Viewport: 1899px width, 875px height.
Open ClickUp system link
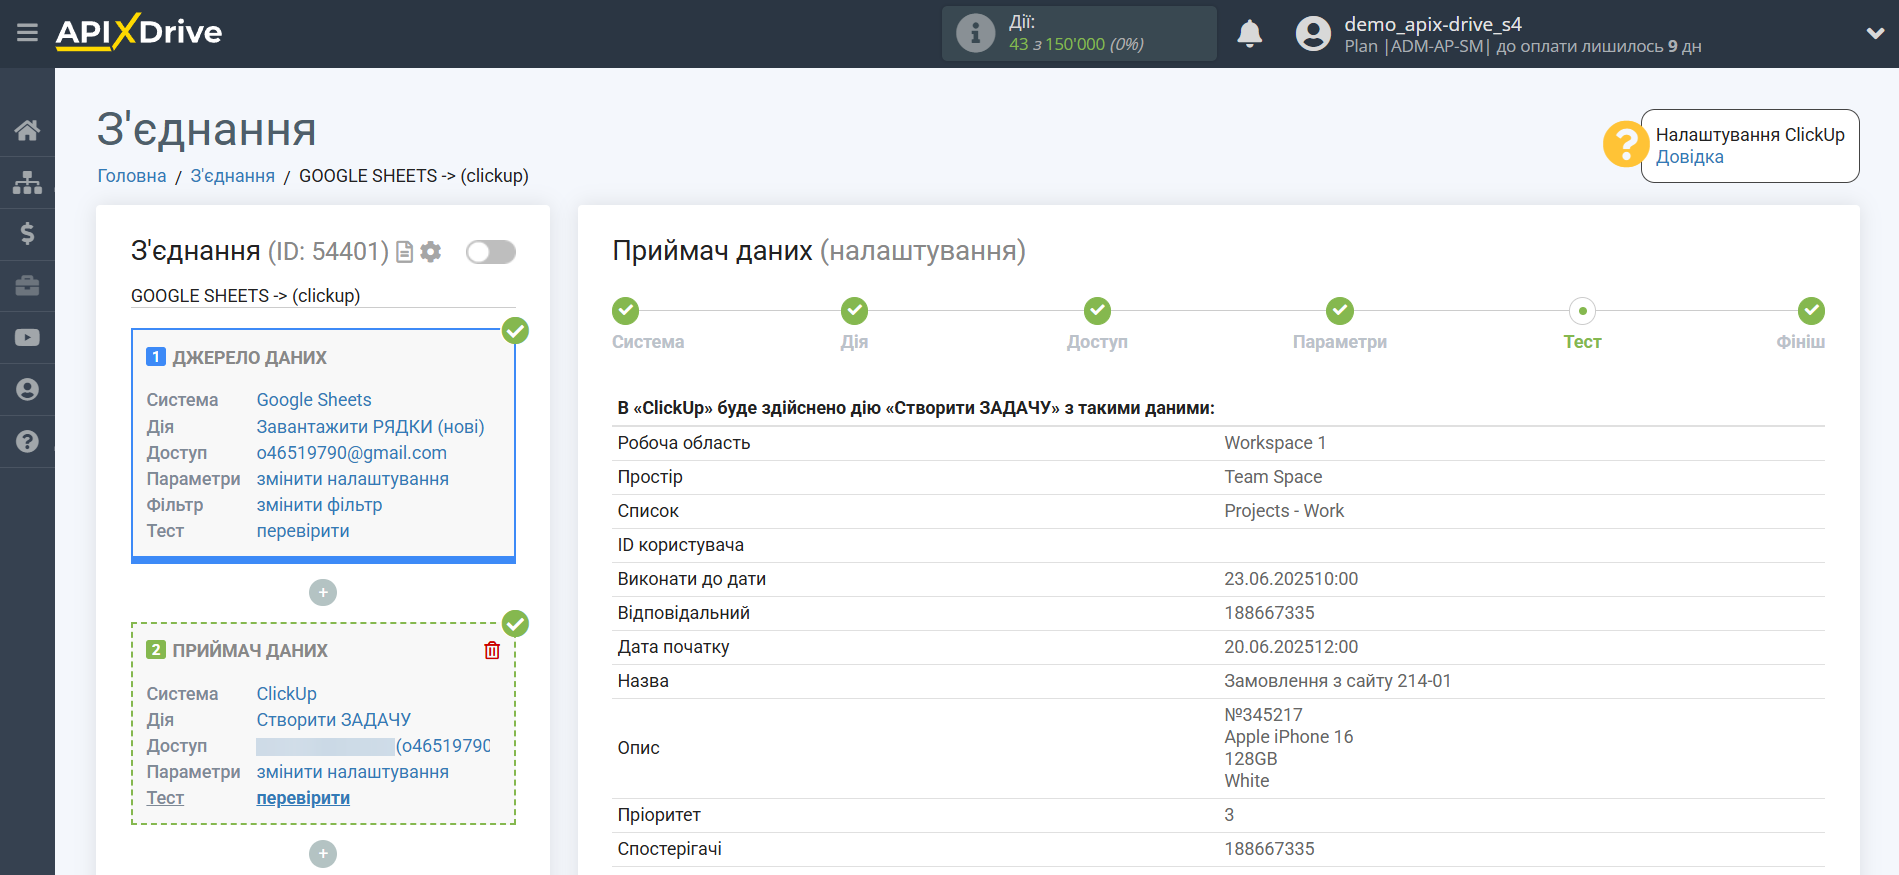pyautogui.click(x=286, y=694)
